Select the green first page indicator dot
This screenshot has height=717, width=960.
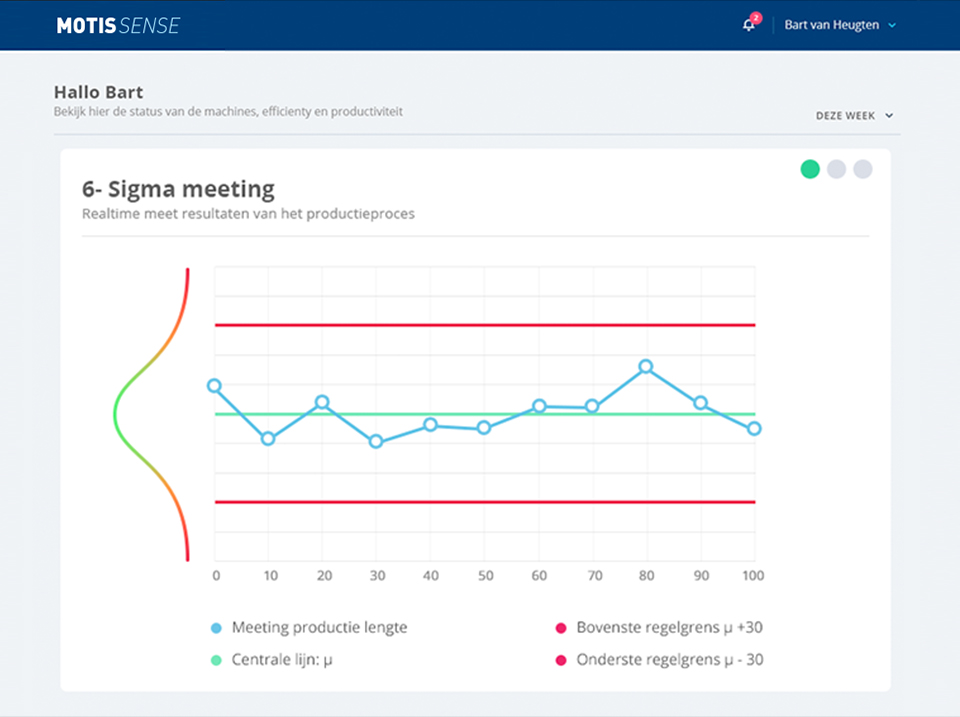[x=810, y=169]
